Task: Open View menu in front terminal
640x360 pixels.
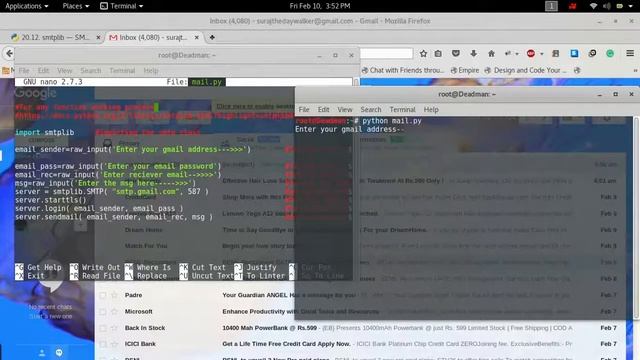Action: (345, 109)
